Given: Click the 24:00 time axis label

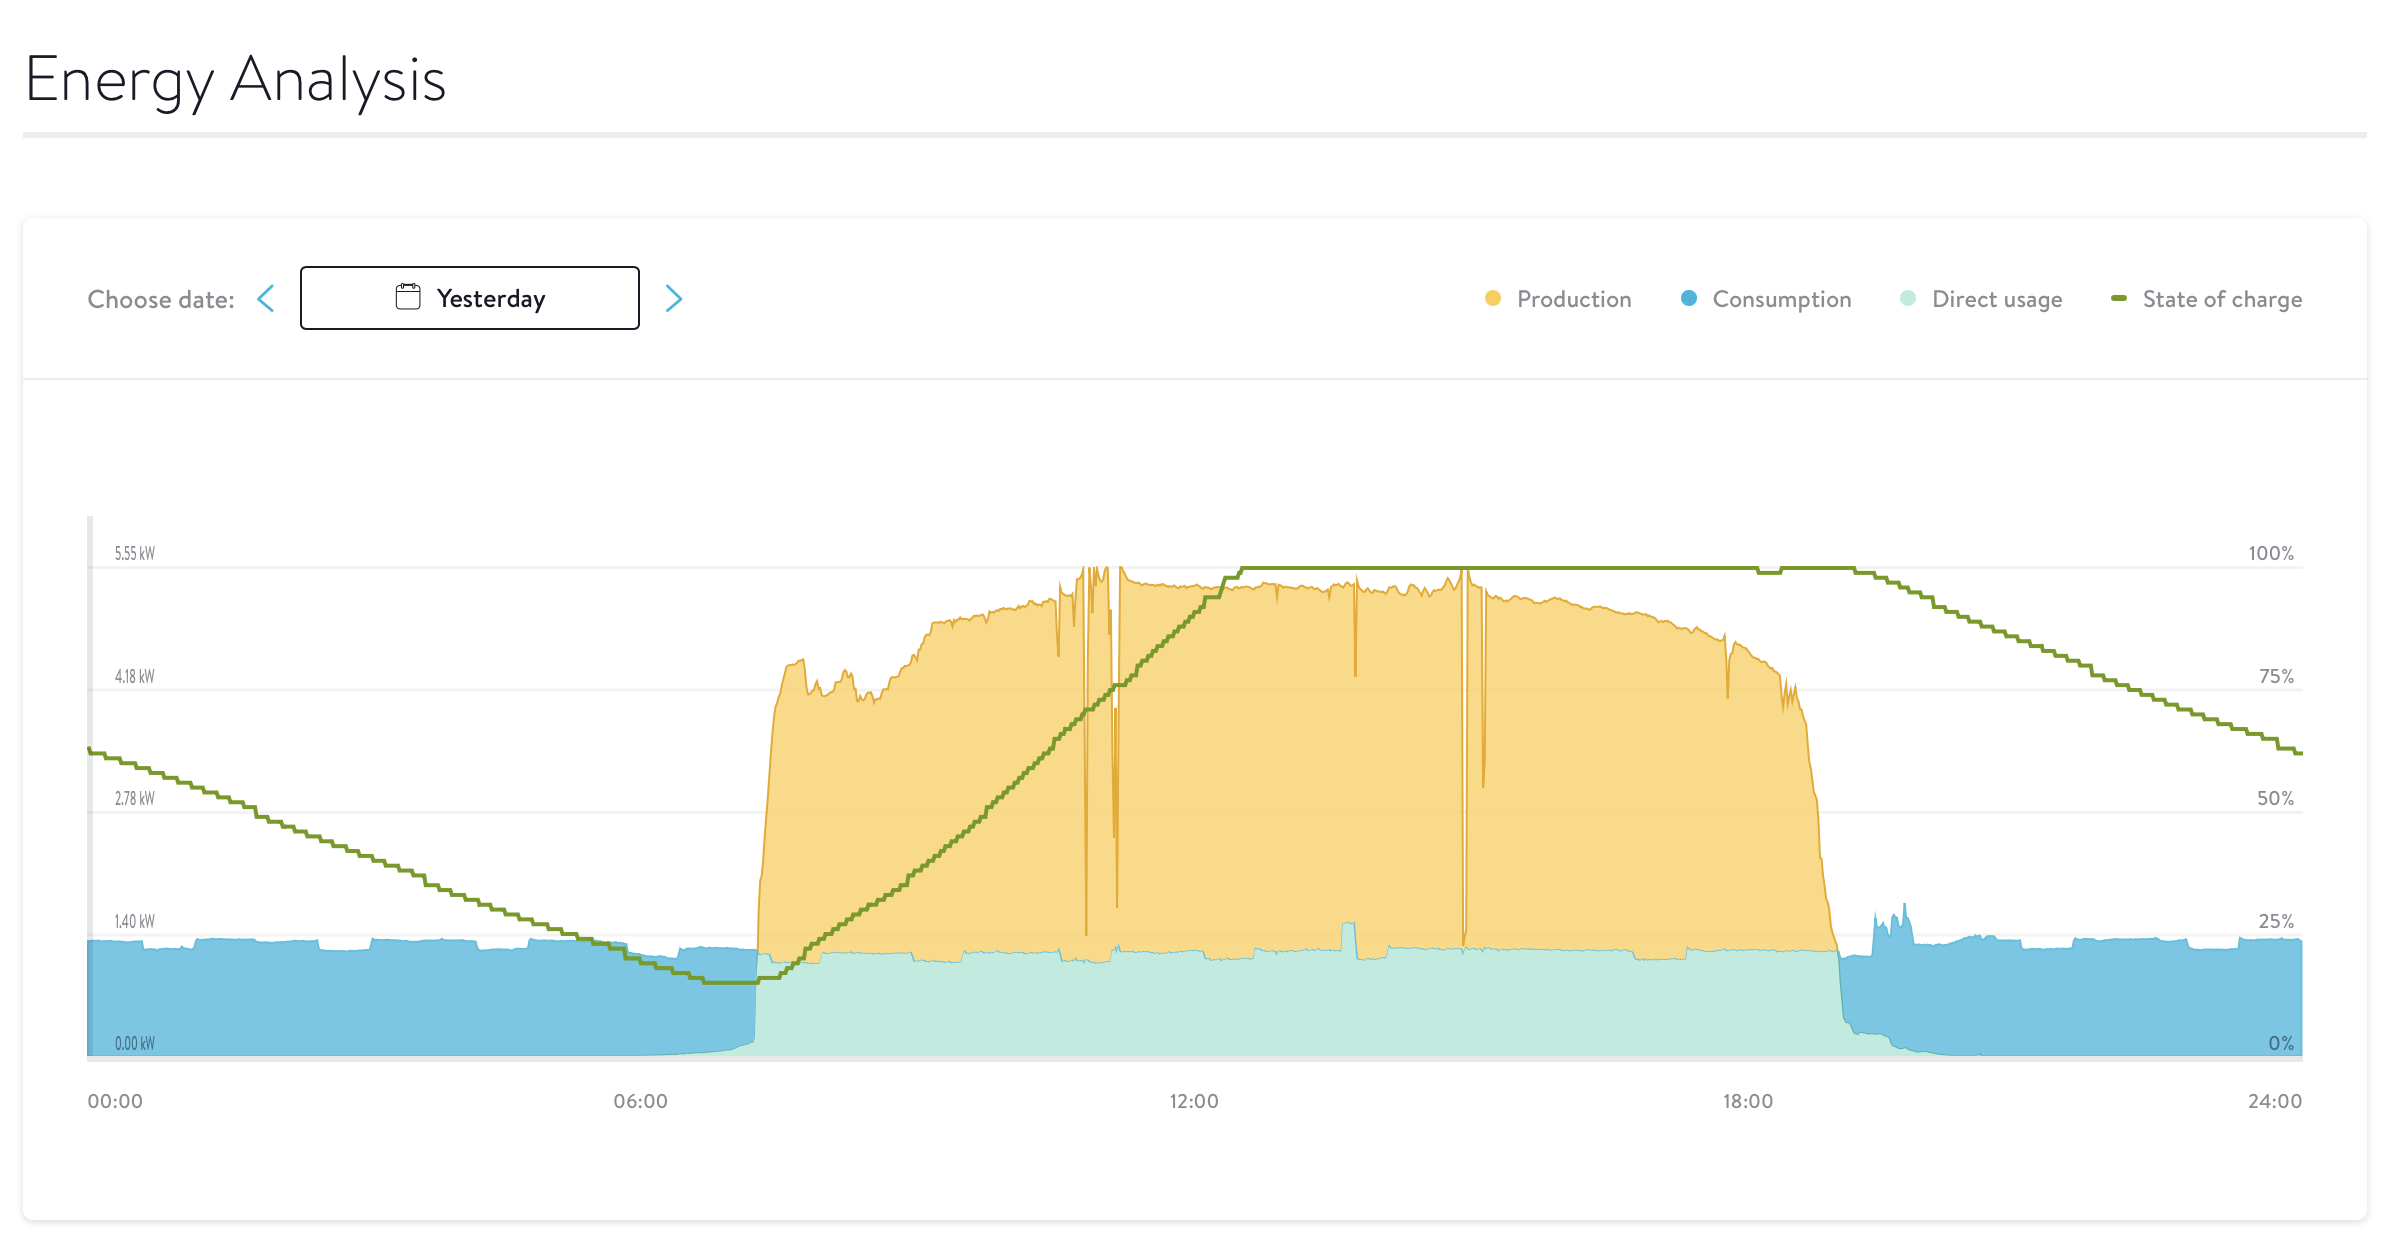Looking at the screenshot, I should tap(2274, 1101).
